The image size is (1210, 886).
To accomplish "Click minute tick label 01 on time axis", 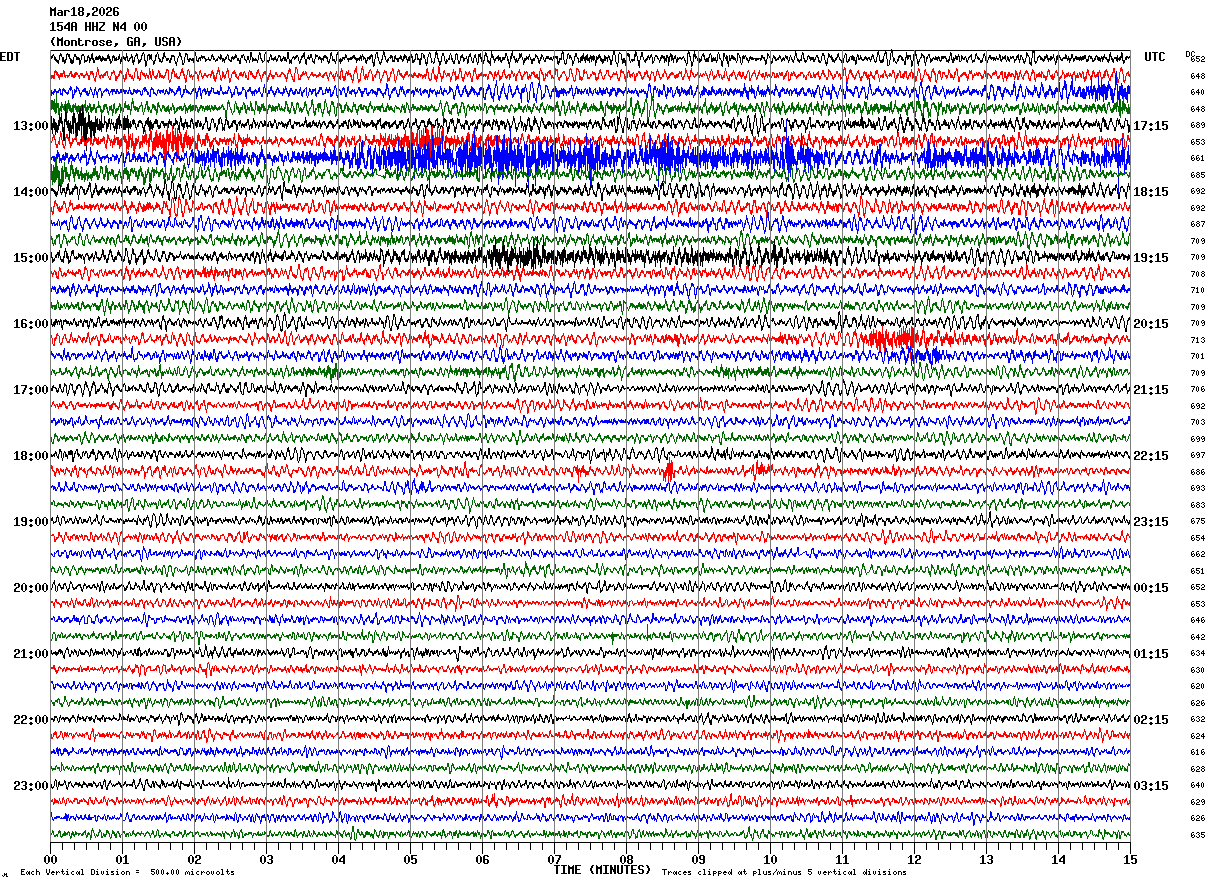I will 122,859.
